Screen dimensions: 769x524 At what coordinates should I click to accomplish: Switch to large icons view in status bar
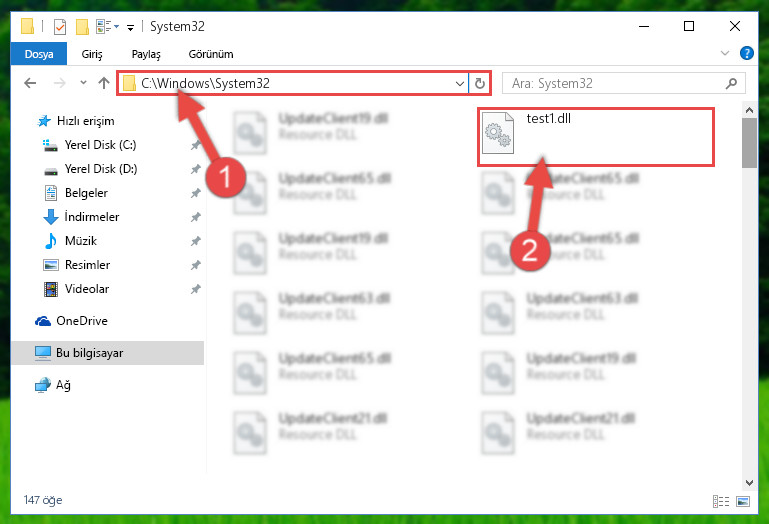coord(743,501)
